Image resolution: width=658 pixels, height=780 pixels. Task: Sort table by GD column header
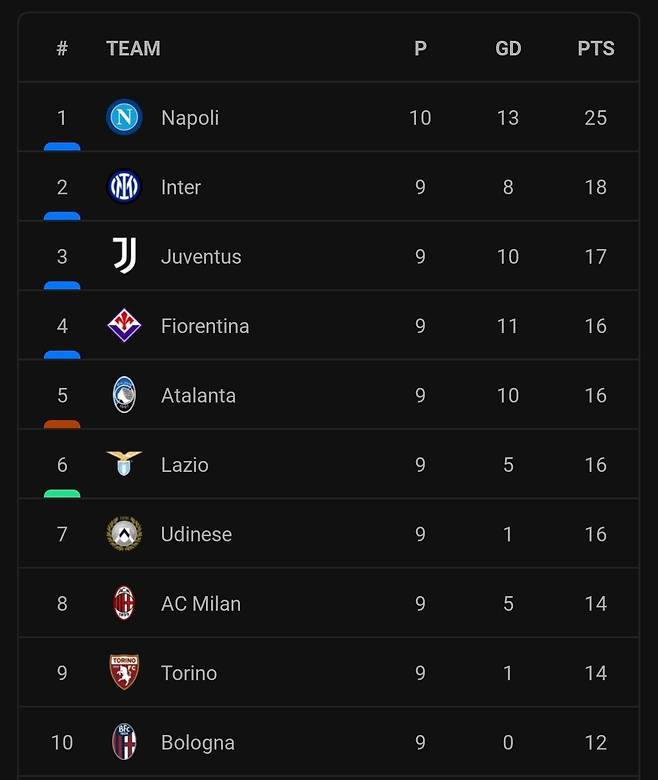click(x=508, y=48)
